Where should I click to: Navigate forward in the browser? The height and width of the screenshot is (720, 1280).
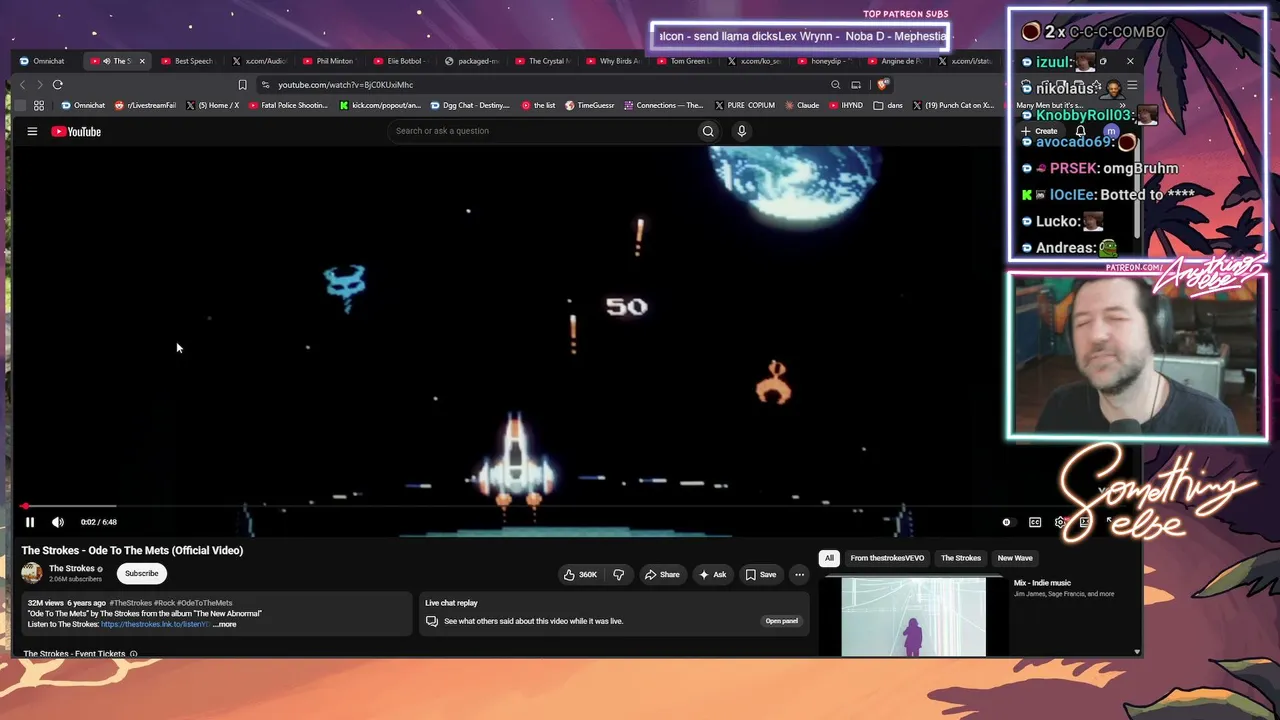click(40, 85)
